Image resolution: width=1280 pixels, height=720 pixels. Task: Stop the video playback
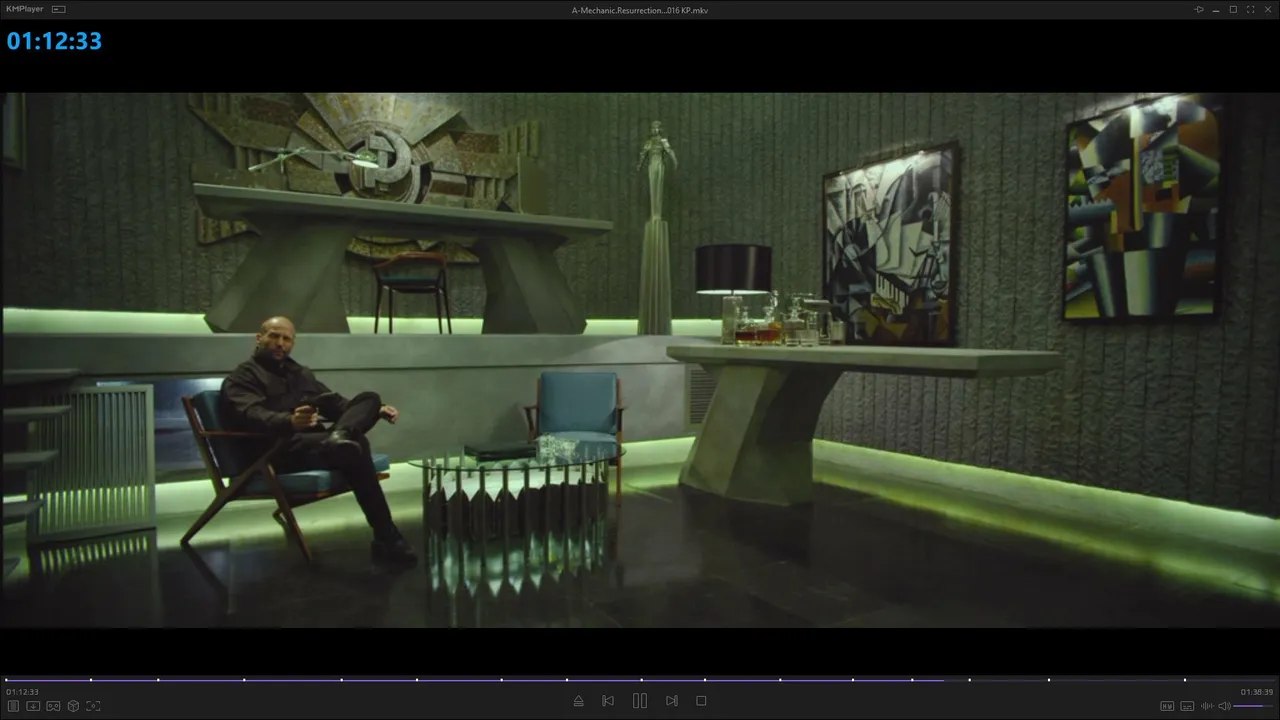pyautogui.click(x=701, y=701)
